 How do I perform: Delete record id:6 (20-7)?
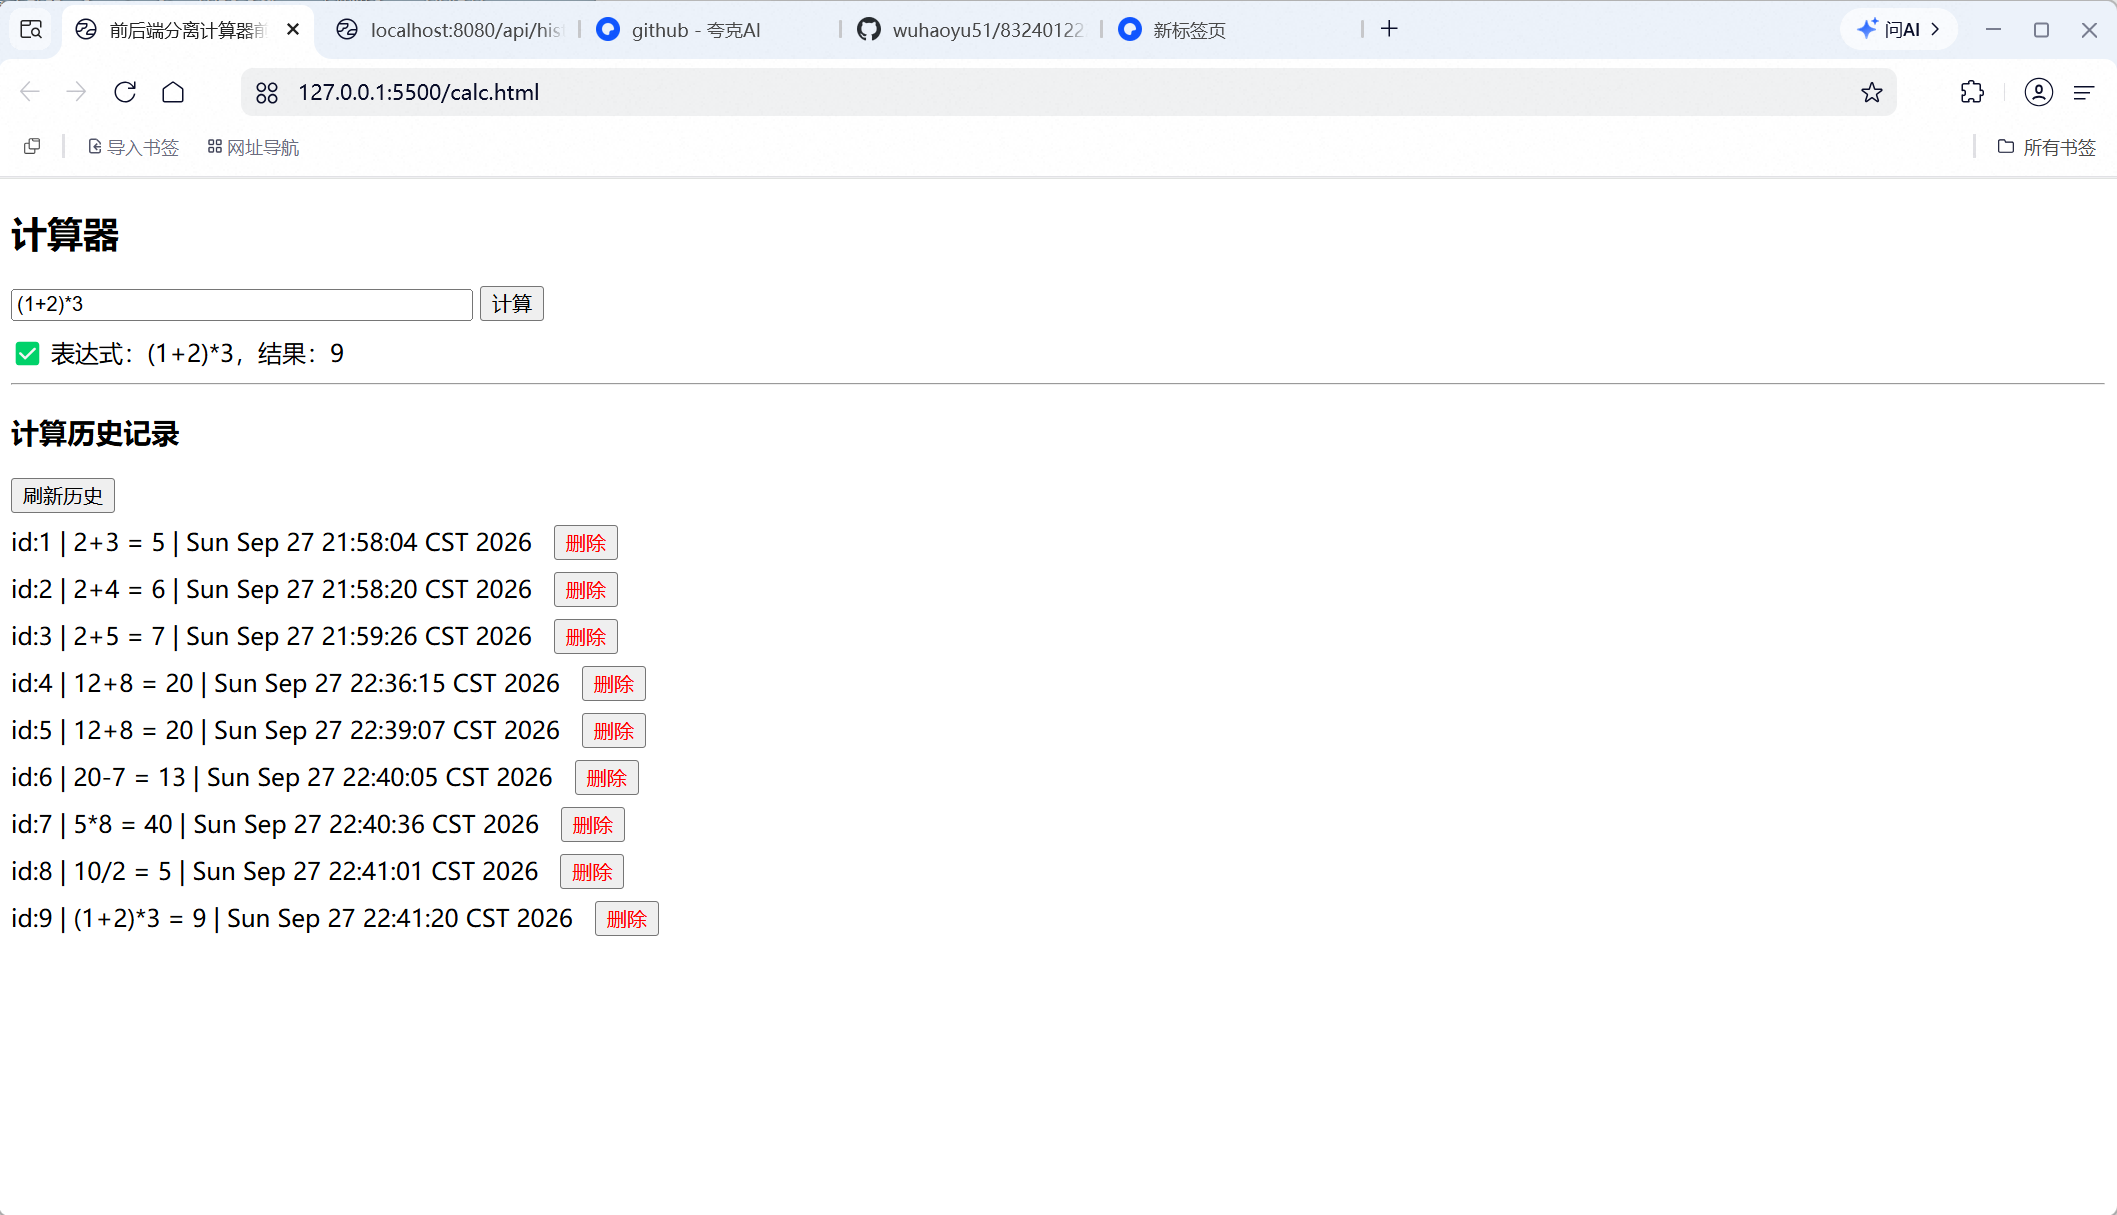pyautogui.click(x=607, y=778)
